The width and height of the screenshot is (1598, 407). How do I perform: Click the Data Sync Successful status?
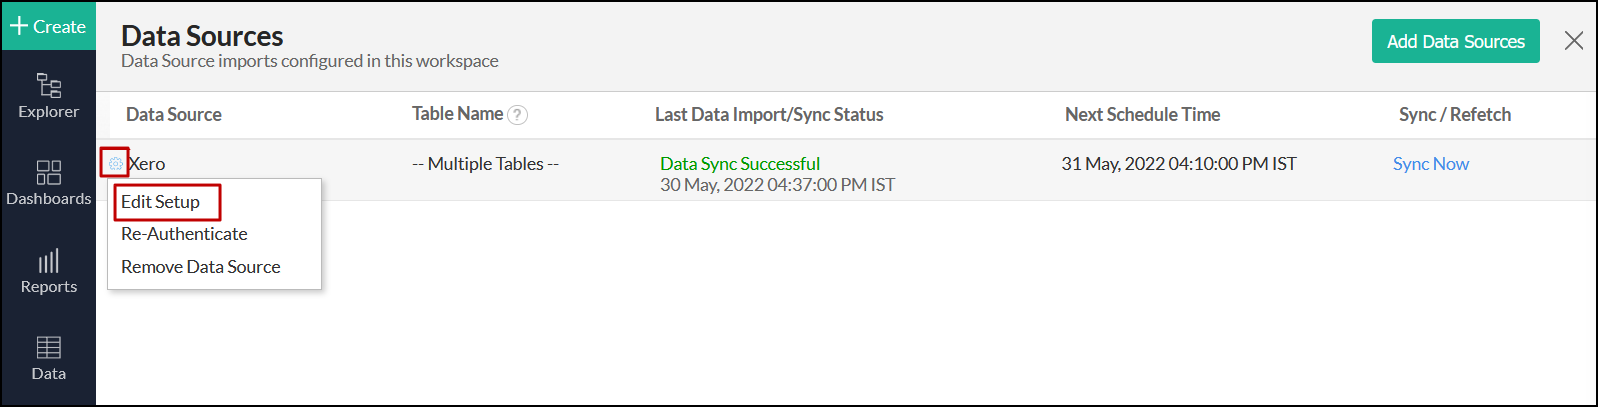[x=739, y=164]
